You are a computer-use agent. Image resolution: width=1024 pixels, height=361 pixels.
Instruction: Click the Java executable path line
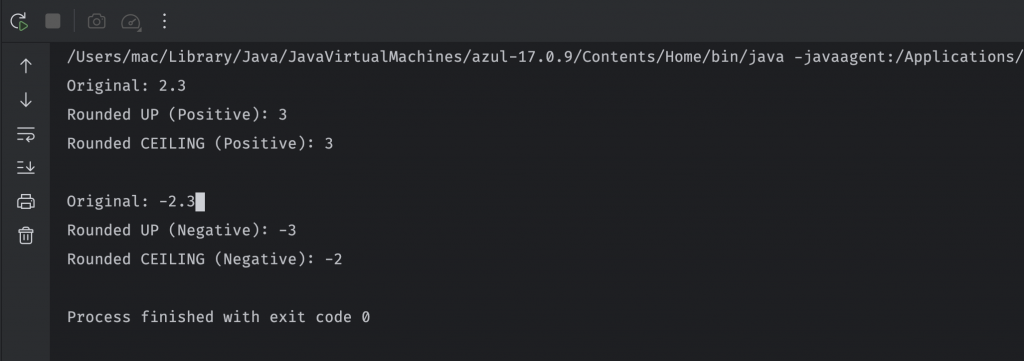(x=545, y=57)
